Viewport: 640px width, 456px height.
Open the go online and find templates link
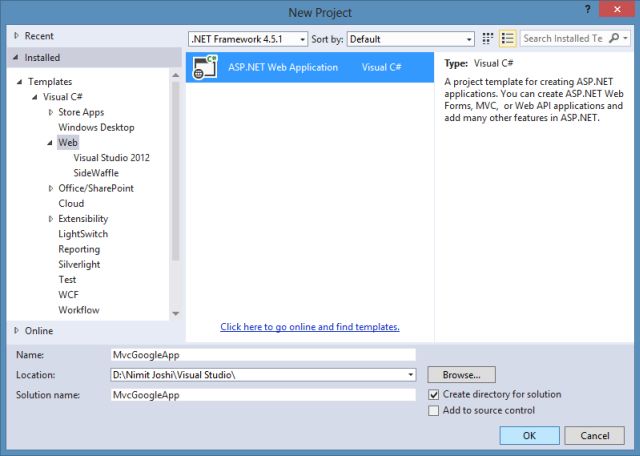click(310, 327)
